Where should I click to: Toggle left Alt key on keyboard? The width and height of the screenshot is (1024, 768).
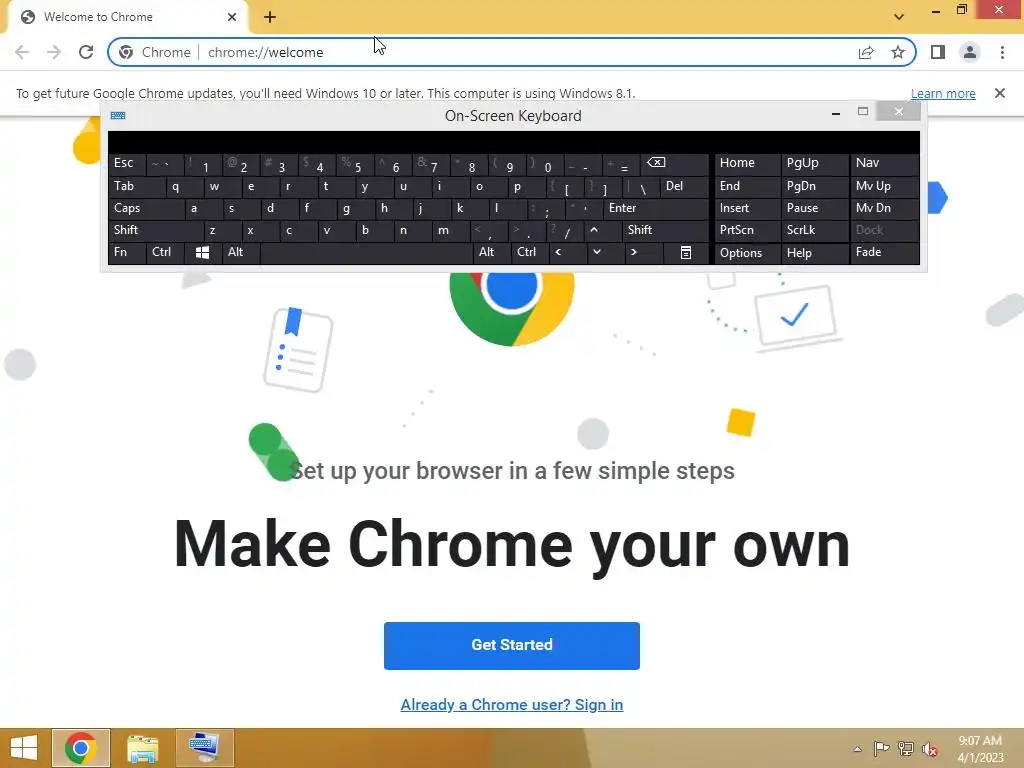point(241,252)
